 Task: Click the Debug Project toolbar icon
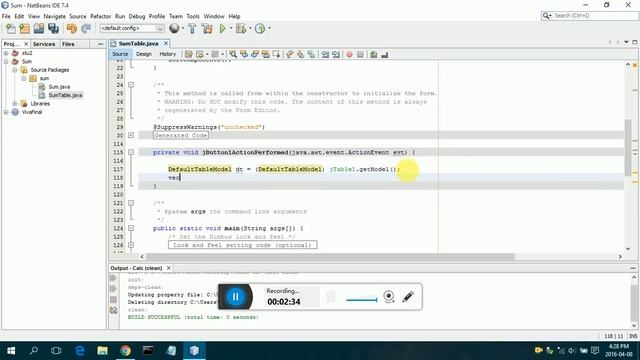(x=241, y=29)
